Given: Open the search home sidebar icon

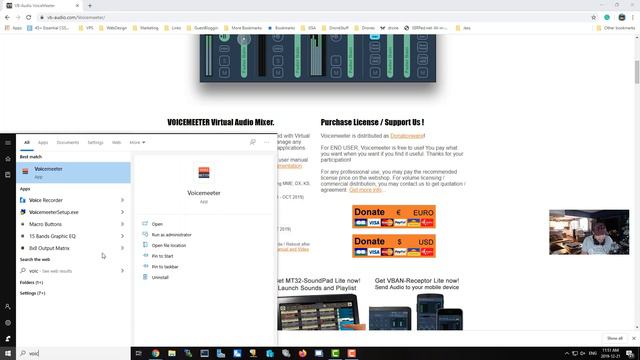Looking at the screenshot, I should (x=8, y=159).
